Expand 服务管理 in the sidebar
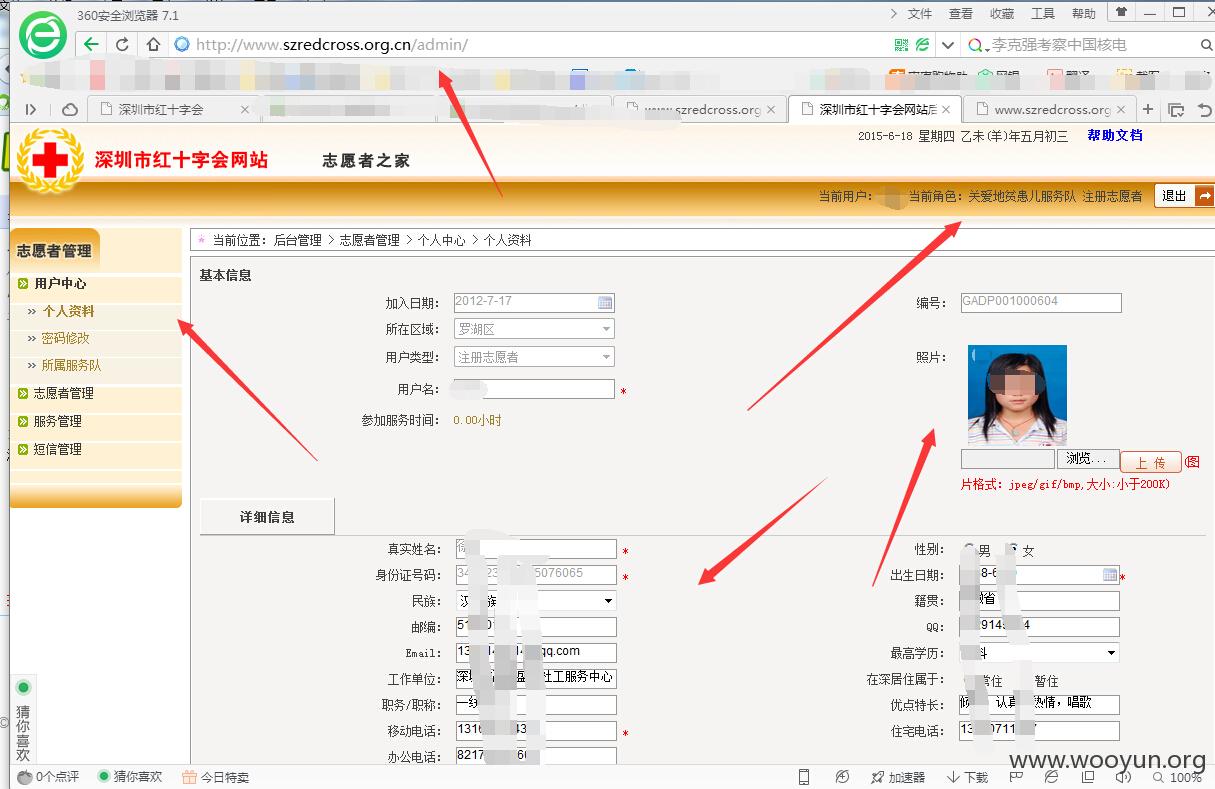Screen dimensions: 1215x789 click(x=57, y=422)
